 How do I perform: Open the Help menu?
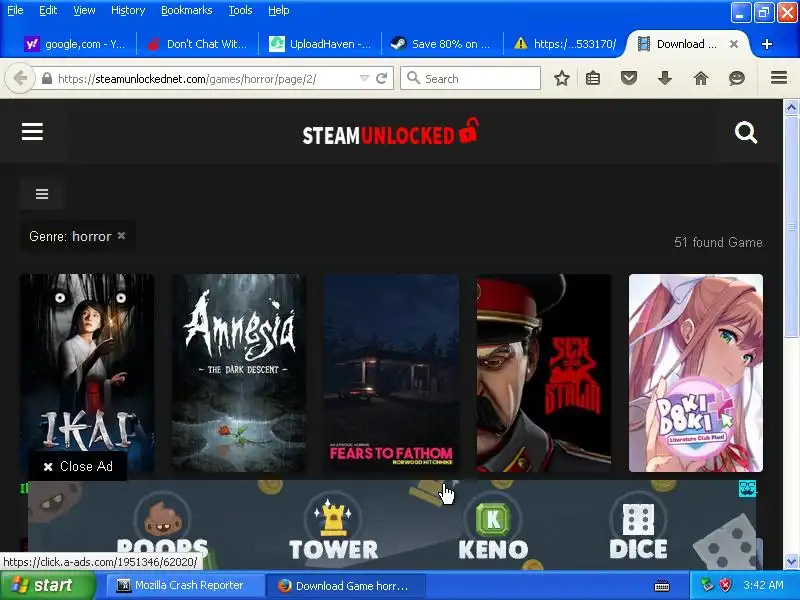pos(279,10)
